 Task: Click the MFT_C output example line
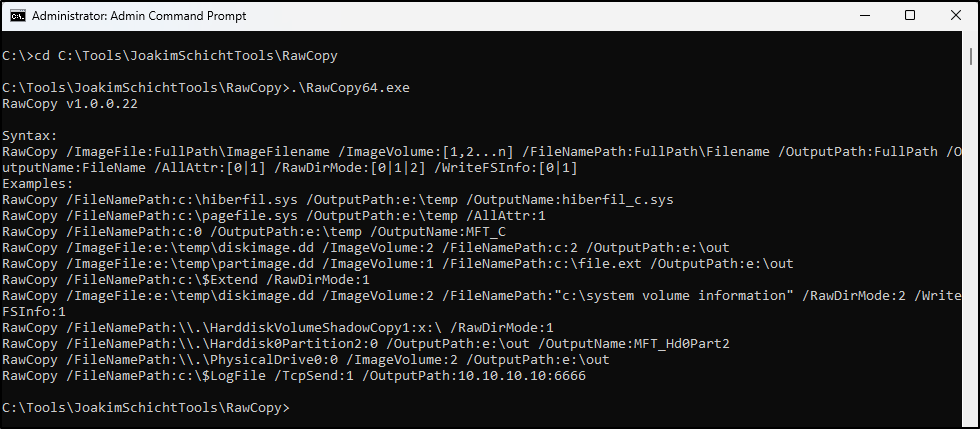coord(254,232)
